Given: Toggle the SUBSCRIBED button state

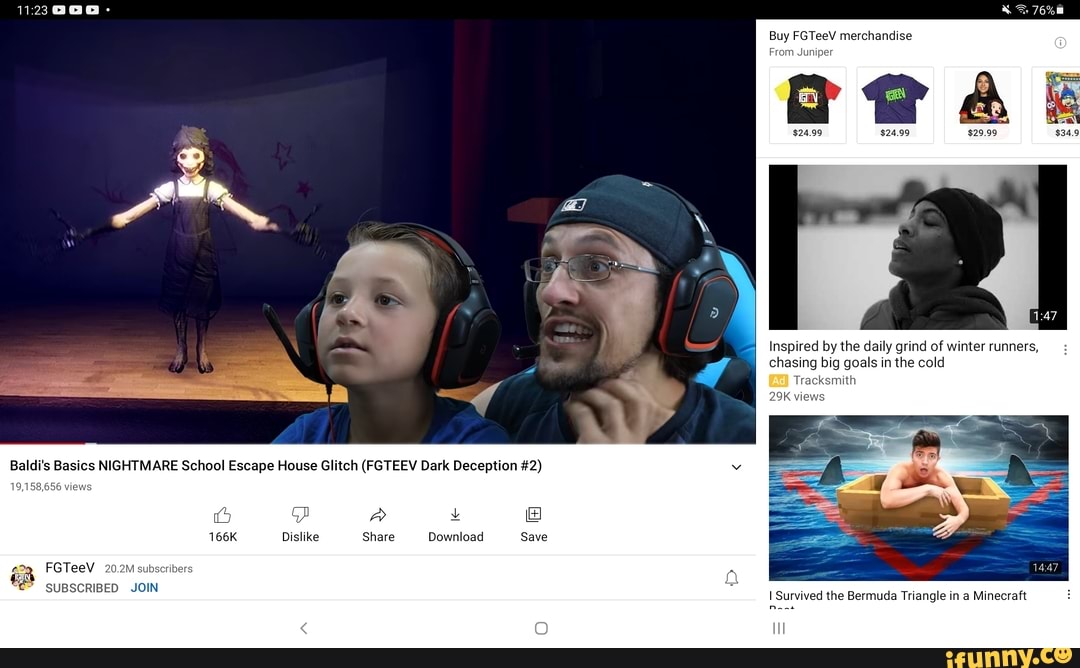Looking at the screenshot, I should tap(82, 588).
